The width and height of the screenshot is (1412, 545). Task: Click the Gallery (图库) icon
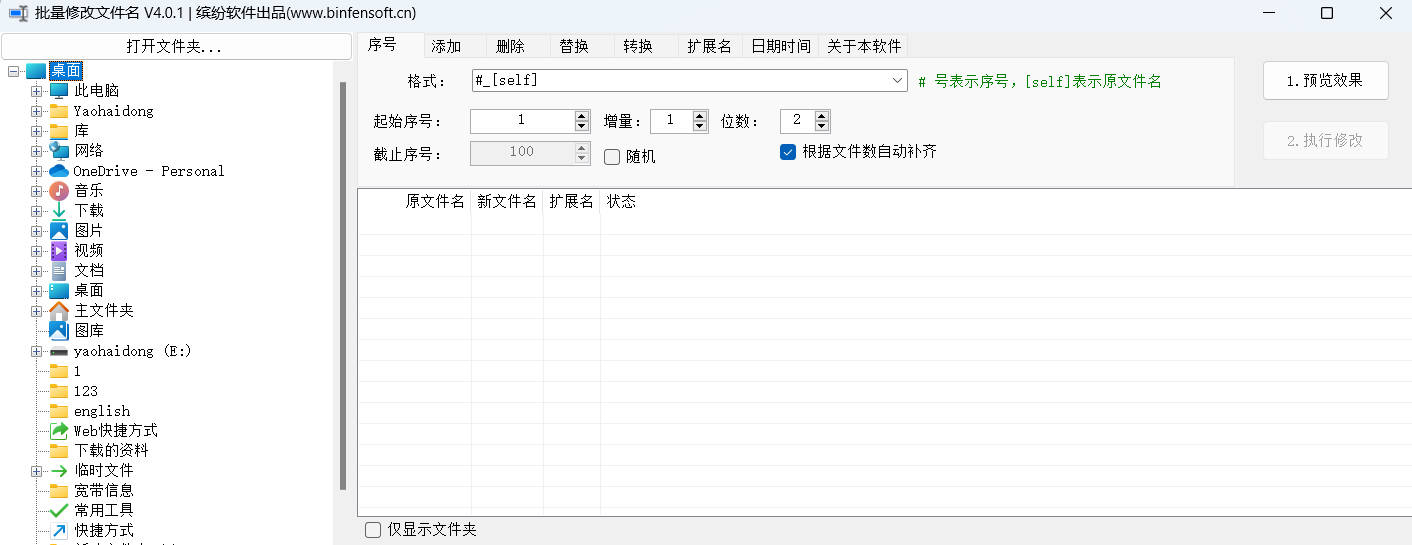click(x=59, y=331)
